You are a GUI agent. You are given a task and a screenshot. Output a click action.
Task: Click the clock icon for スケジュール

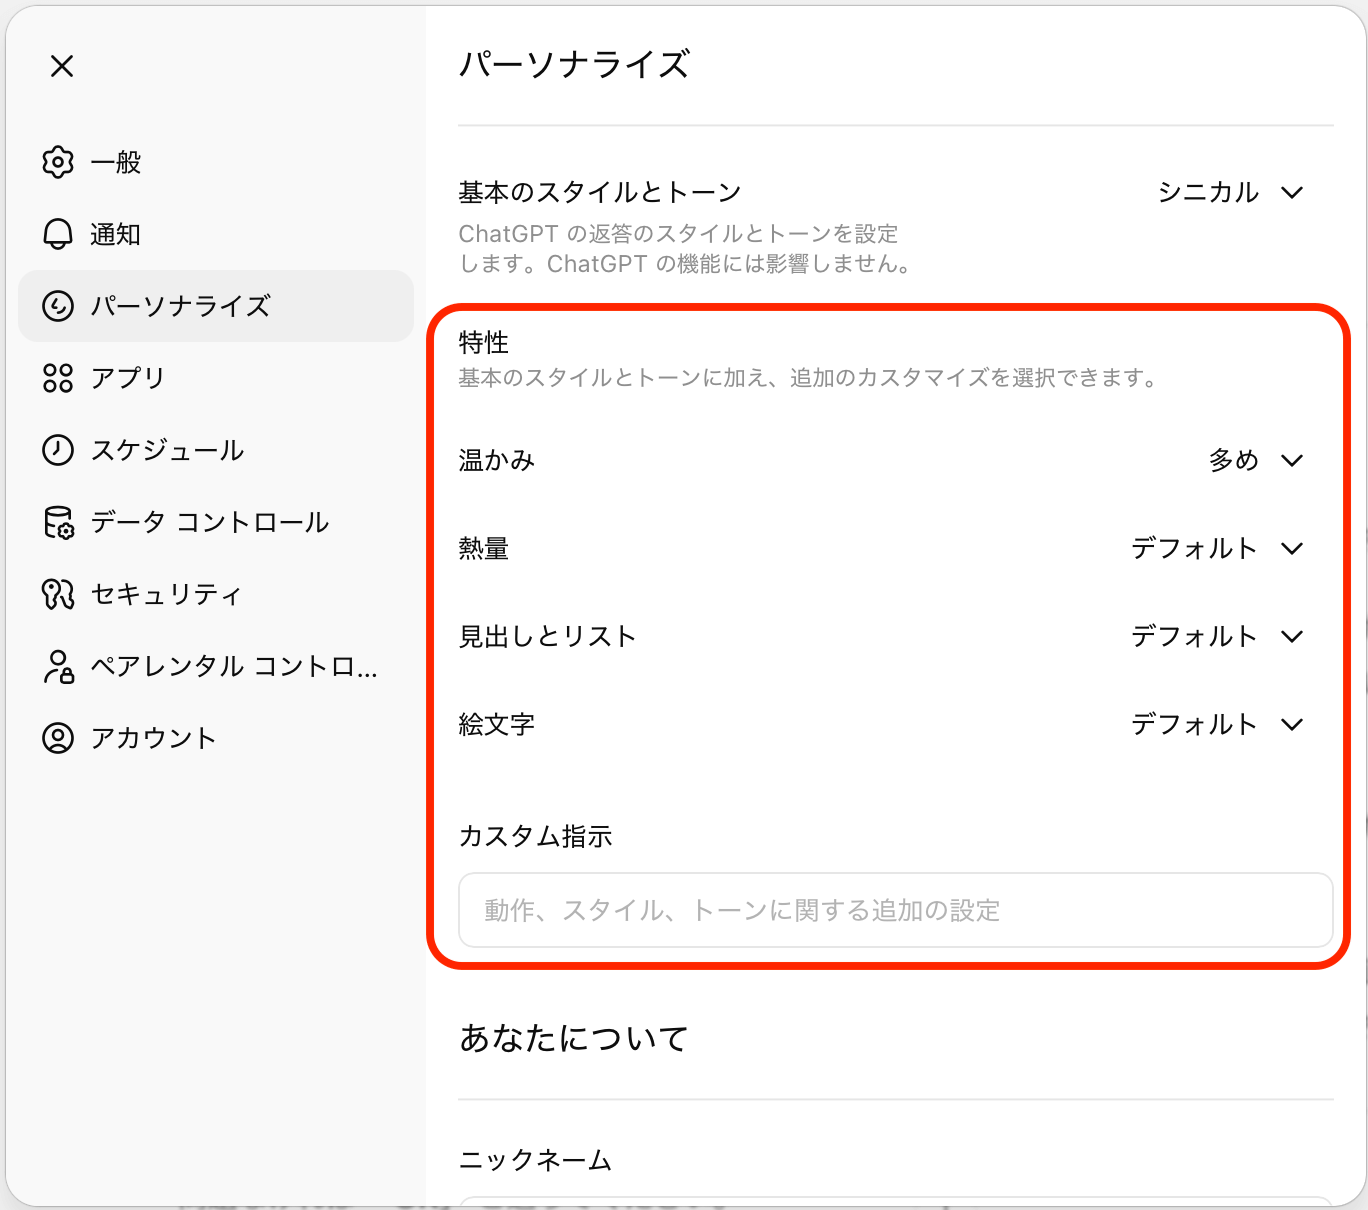[58, 450]
